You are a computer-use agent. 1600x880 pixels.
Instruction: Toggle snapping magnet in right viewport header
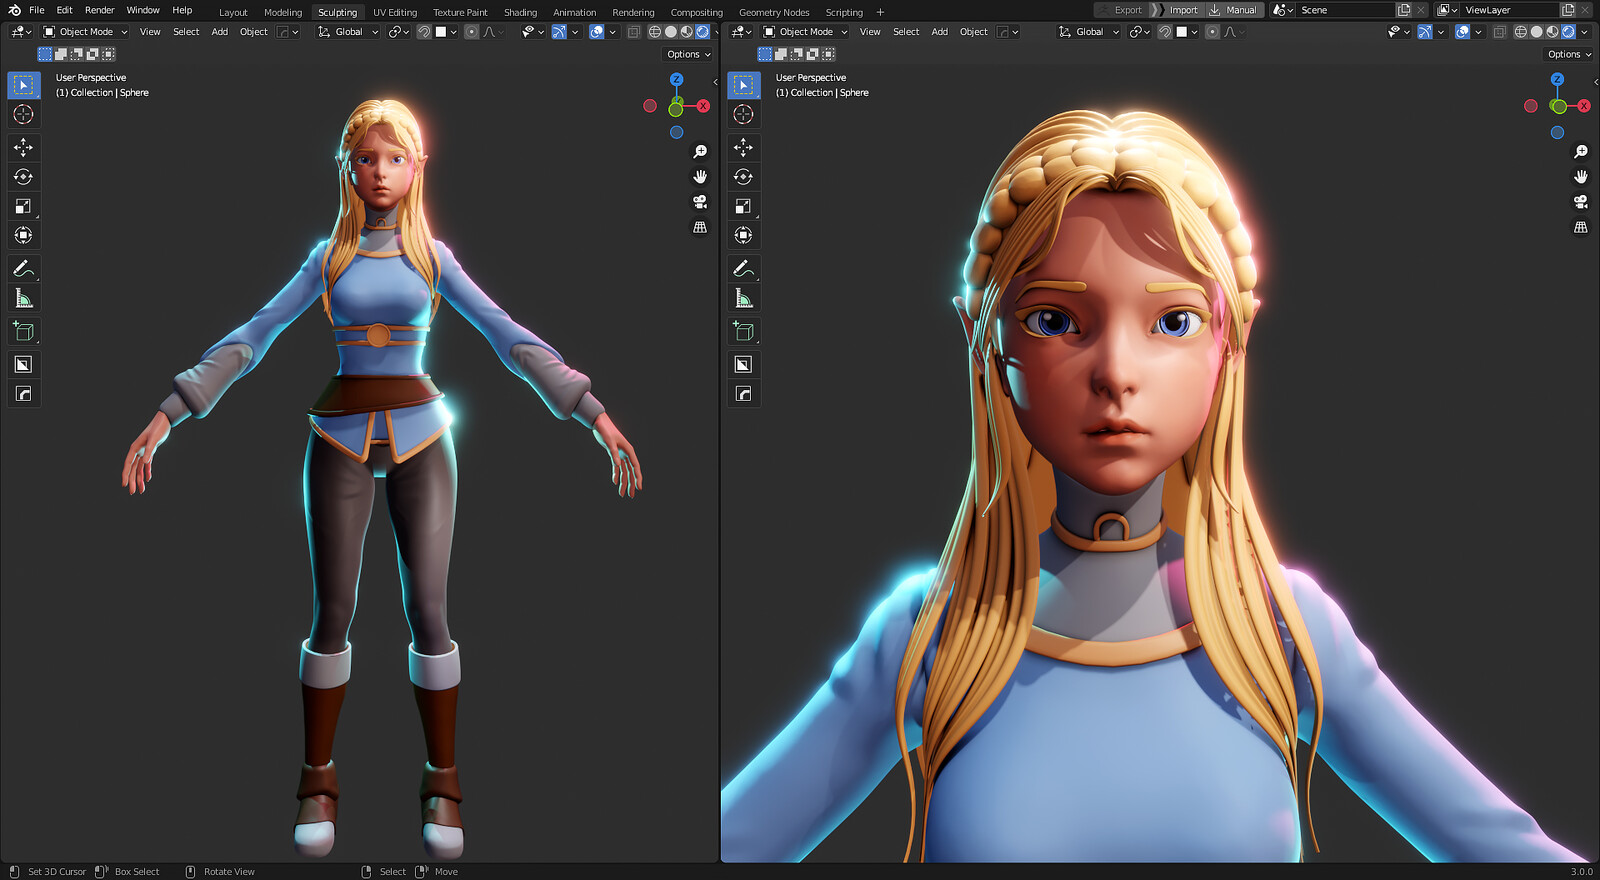(1165, 32)
